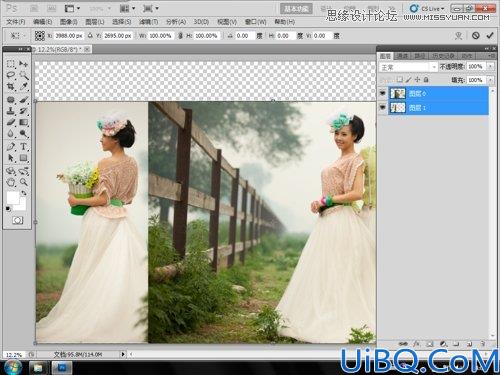Screen dimensions: 500x375
Task: Select the Pen tool
Action: [x=11, y=147]
